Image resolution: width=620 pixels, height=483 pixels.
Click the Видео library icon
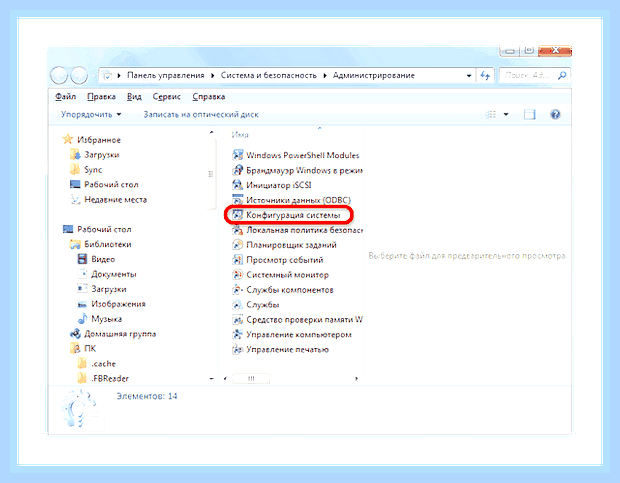pyautogui.click(x=82, y=259)
